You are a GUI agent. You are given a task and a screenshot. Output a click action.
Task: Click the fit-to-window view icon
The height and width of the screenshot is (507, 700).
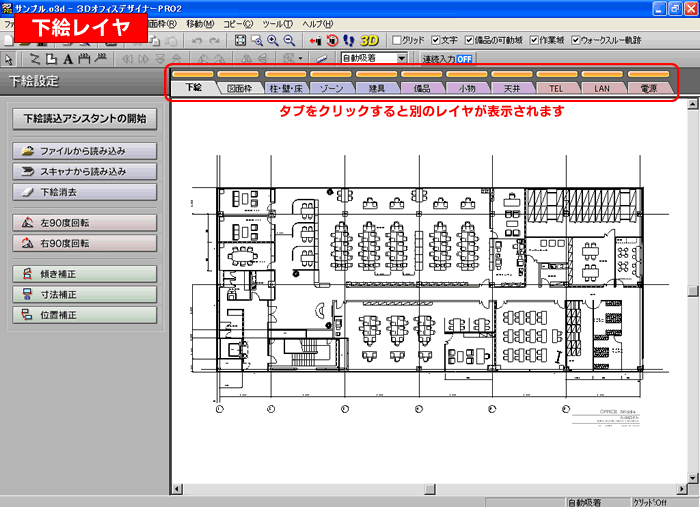tap(240, 40)
